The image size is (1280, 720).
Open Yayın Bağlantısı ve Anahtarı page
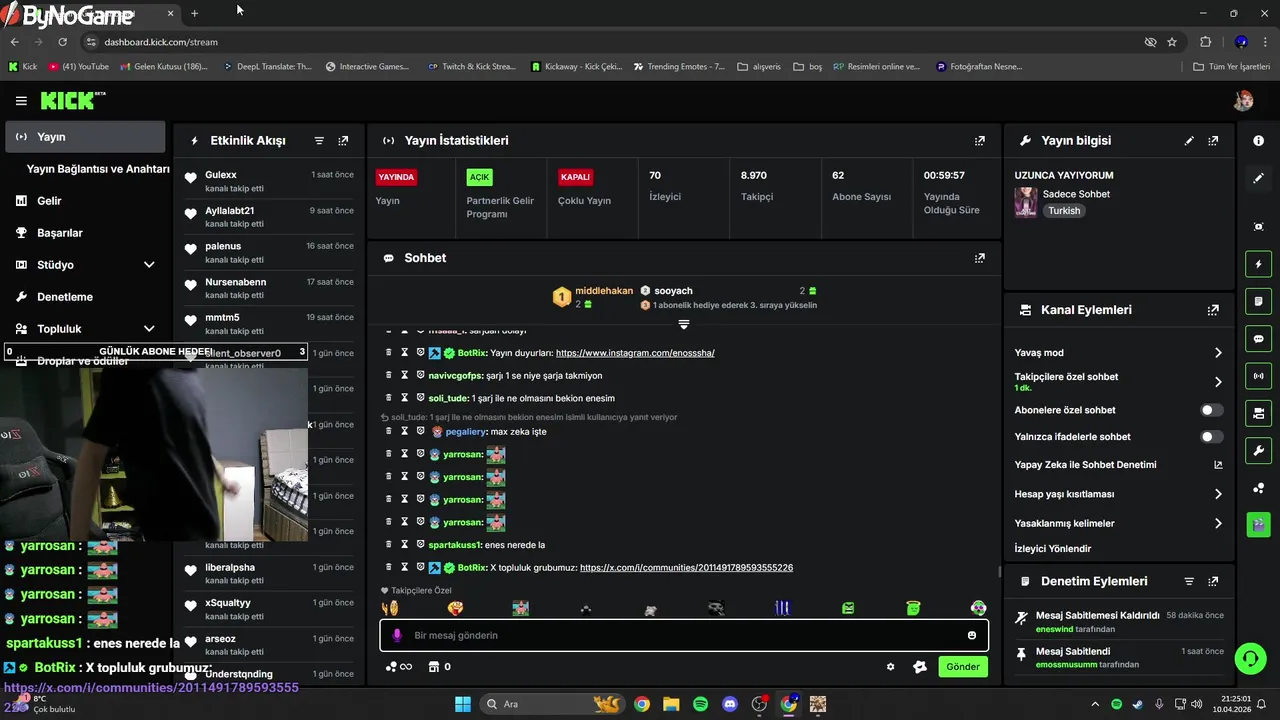(98, 169)
